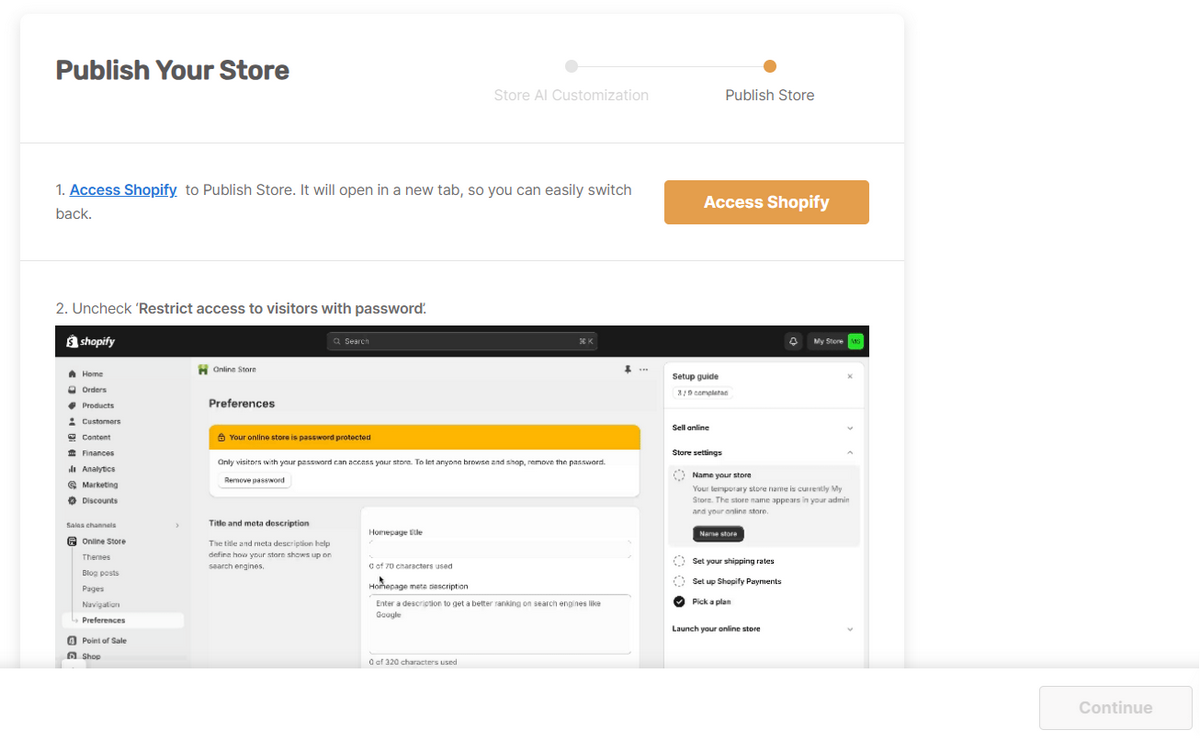
Task: Open the three-dot more options menu
Action: pyautogui.click(x=644, y=369)
